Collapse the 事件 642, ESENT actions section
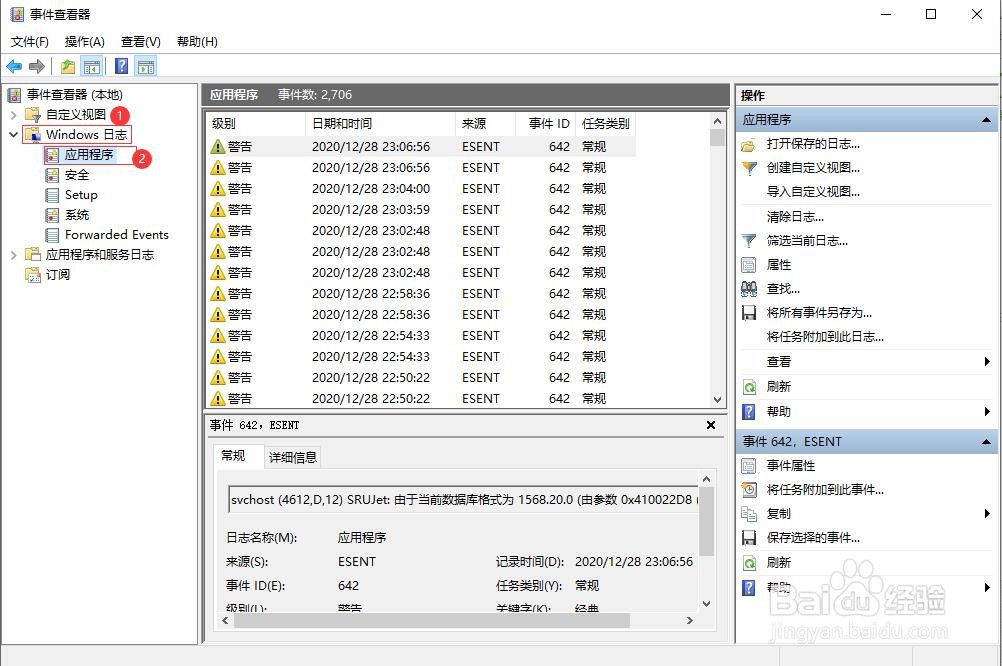Screen dimensions: 1002x666 tap(984, 441)
